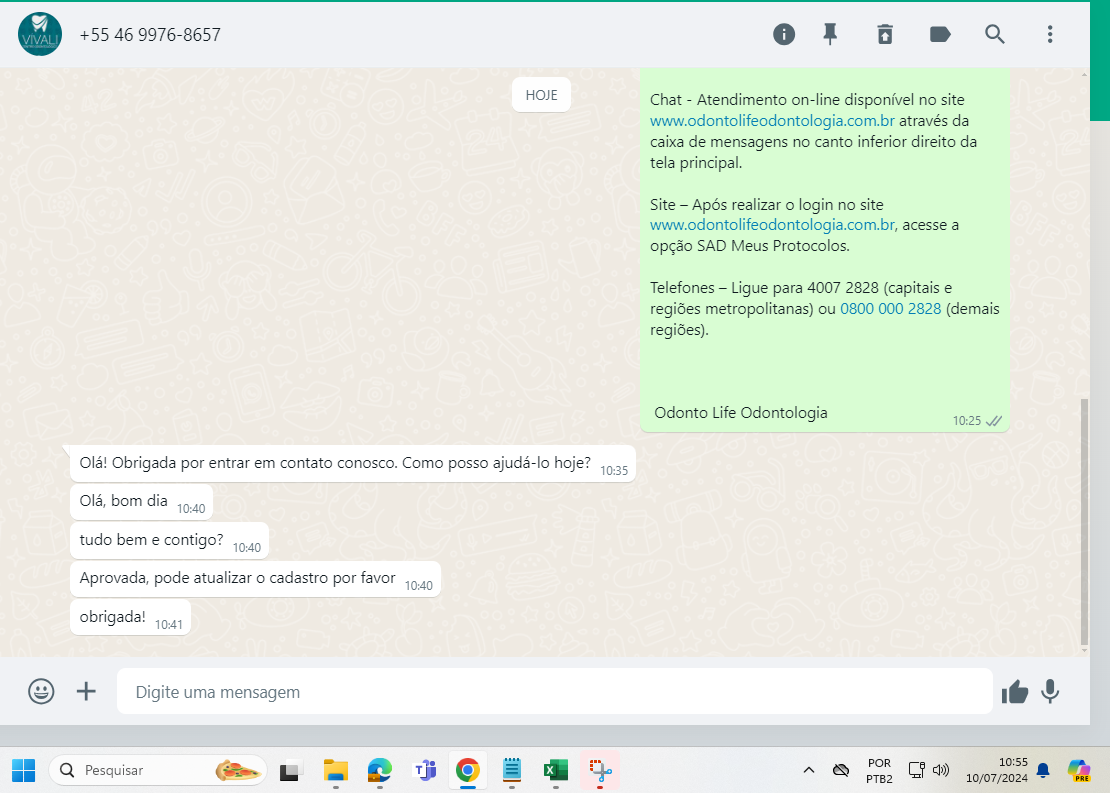Select the 'tudo bem e contigo?' message
The width and height of the screenshot is (1110, 793).
pyautogui.click(x=169, y=540)
